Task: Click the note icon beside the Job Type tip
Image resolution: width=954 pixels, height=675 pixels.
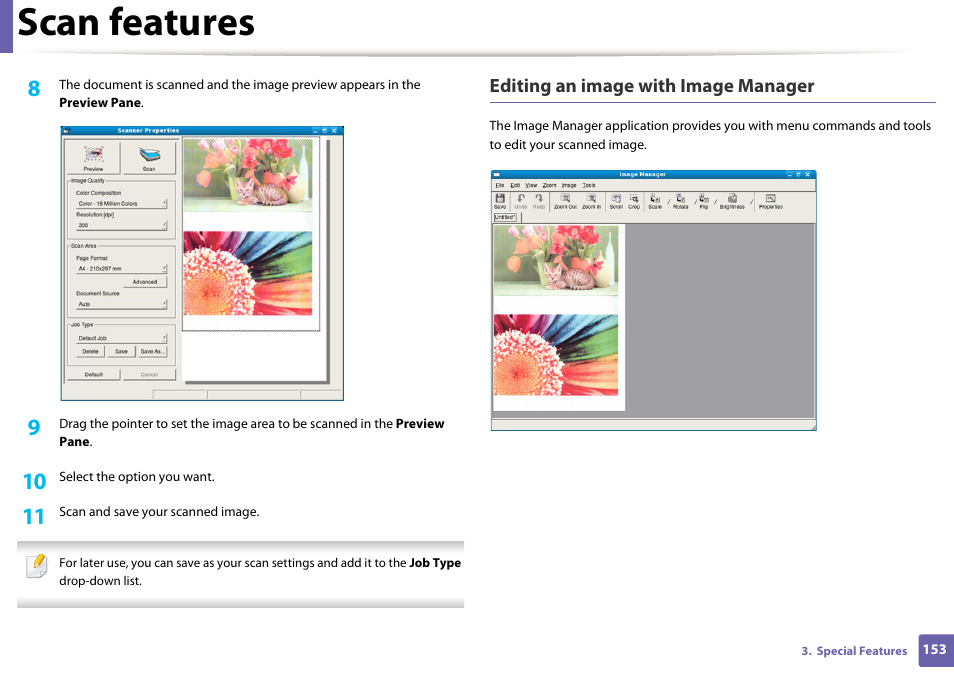Action: point(37,565)
